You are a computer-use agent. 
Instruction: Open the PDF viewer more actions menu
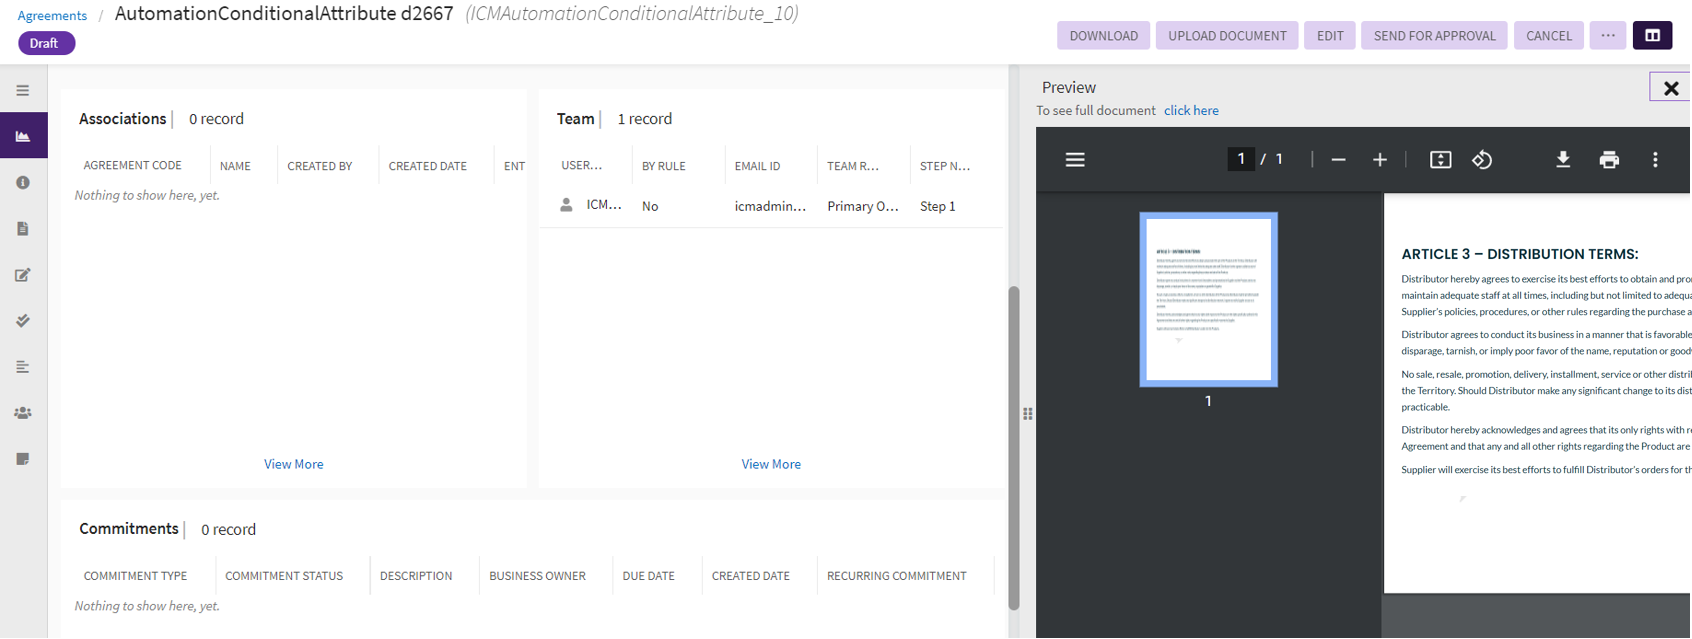(x=1655, y=160)
